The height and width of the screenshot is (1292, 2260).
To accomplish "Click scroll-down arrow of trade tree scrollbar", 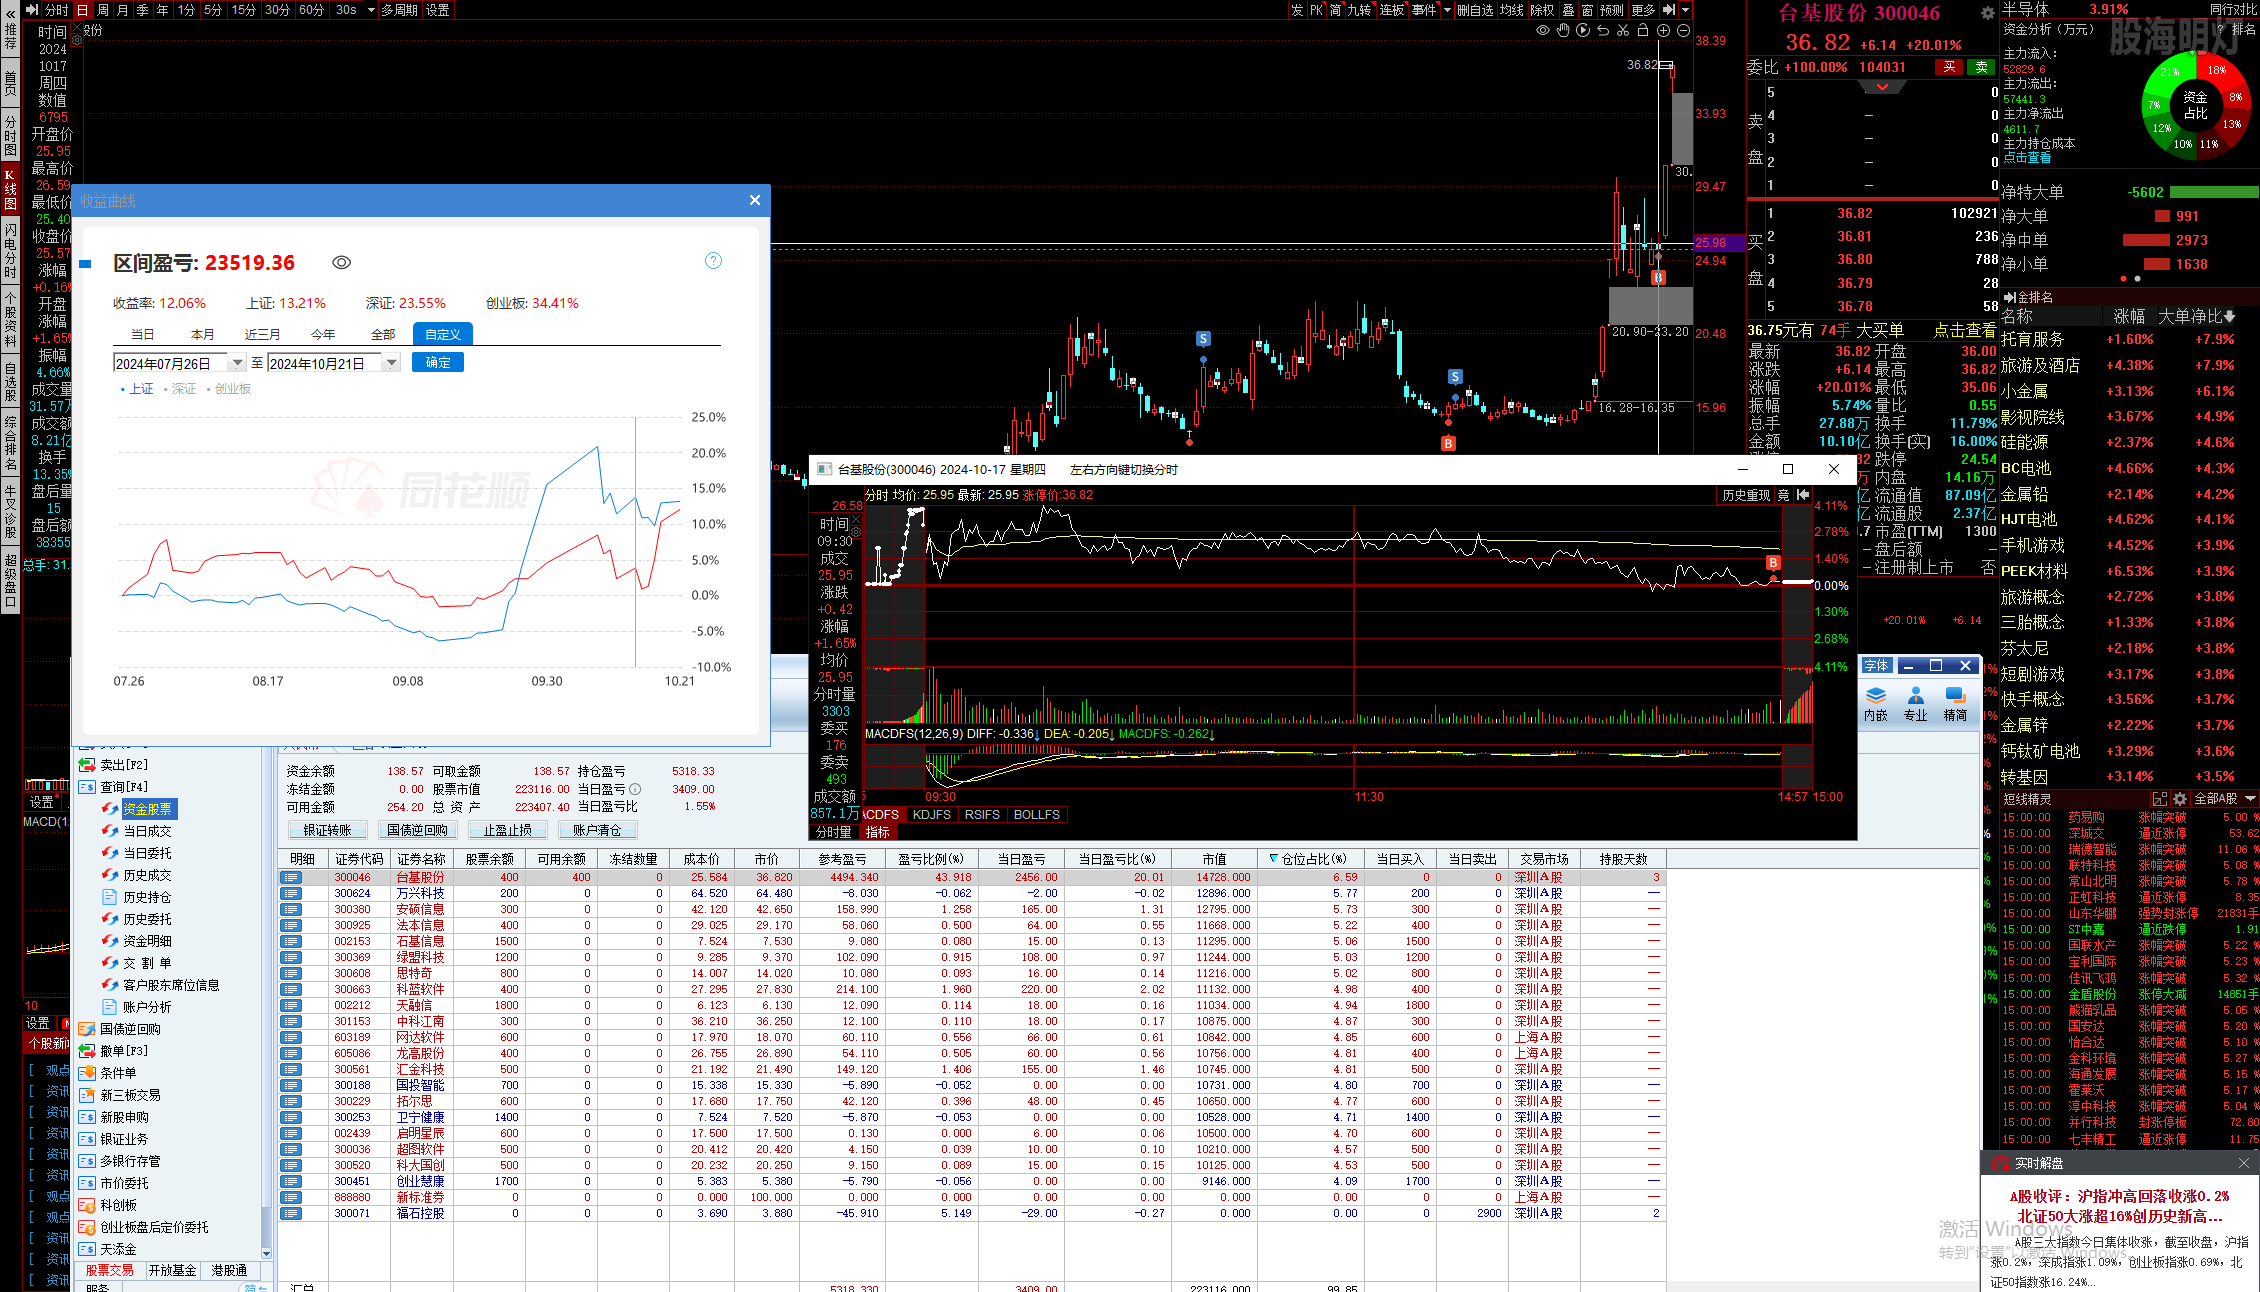I will 266,1253.
